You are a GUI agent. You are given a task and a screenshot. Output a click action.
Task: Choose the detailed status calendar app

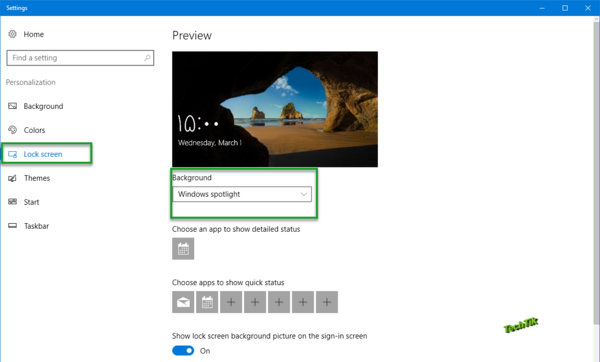point(183,249)
